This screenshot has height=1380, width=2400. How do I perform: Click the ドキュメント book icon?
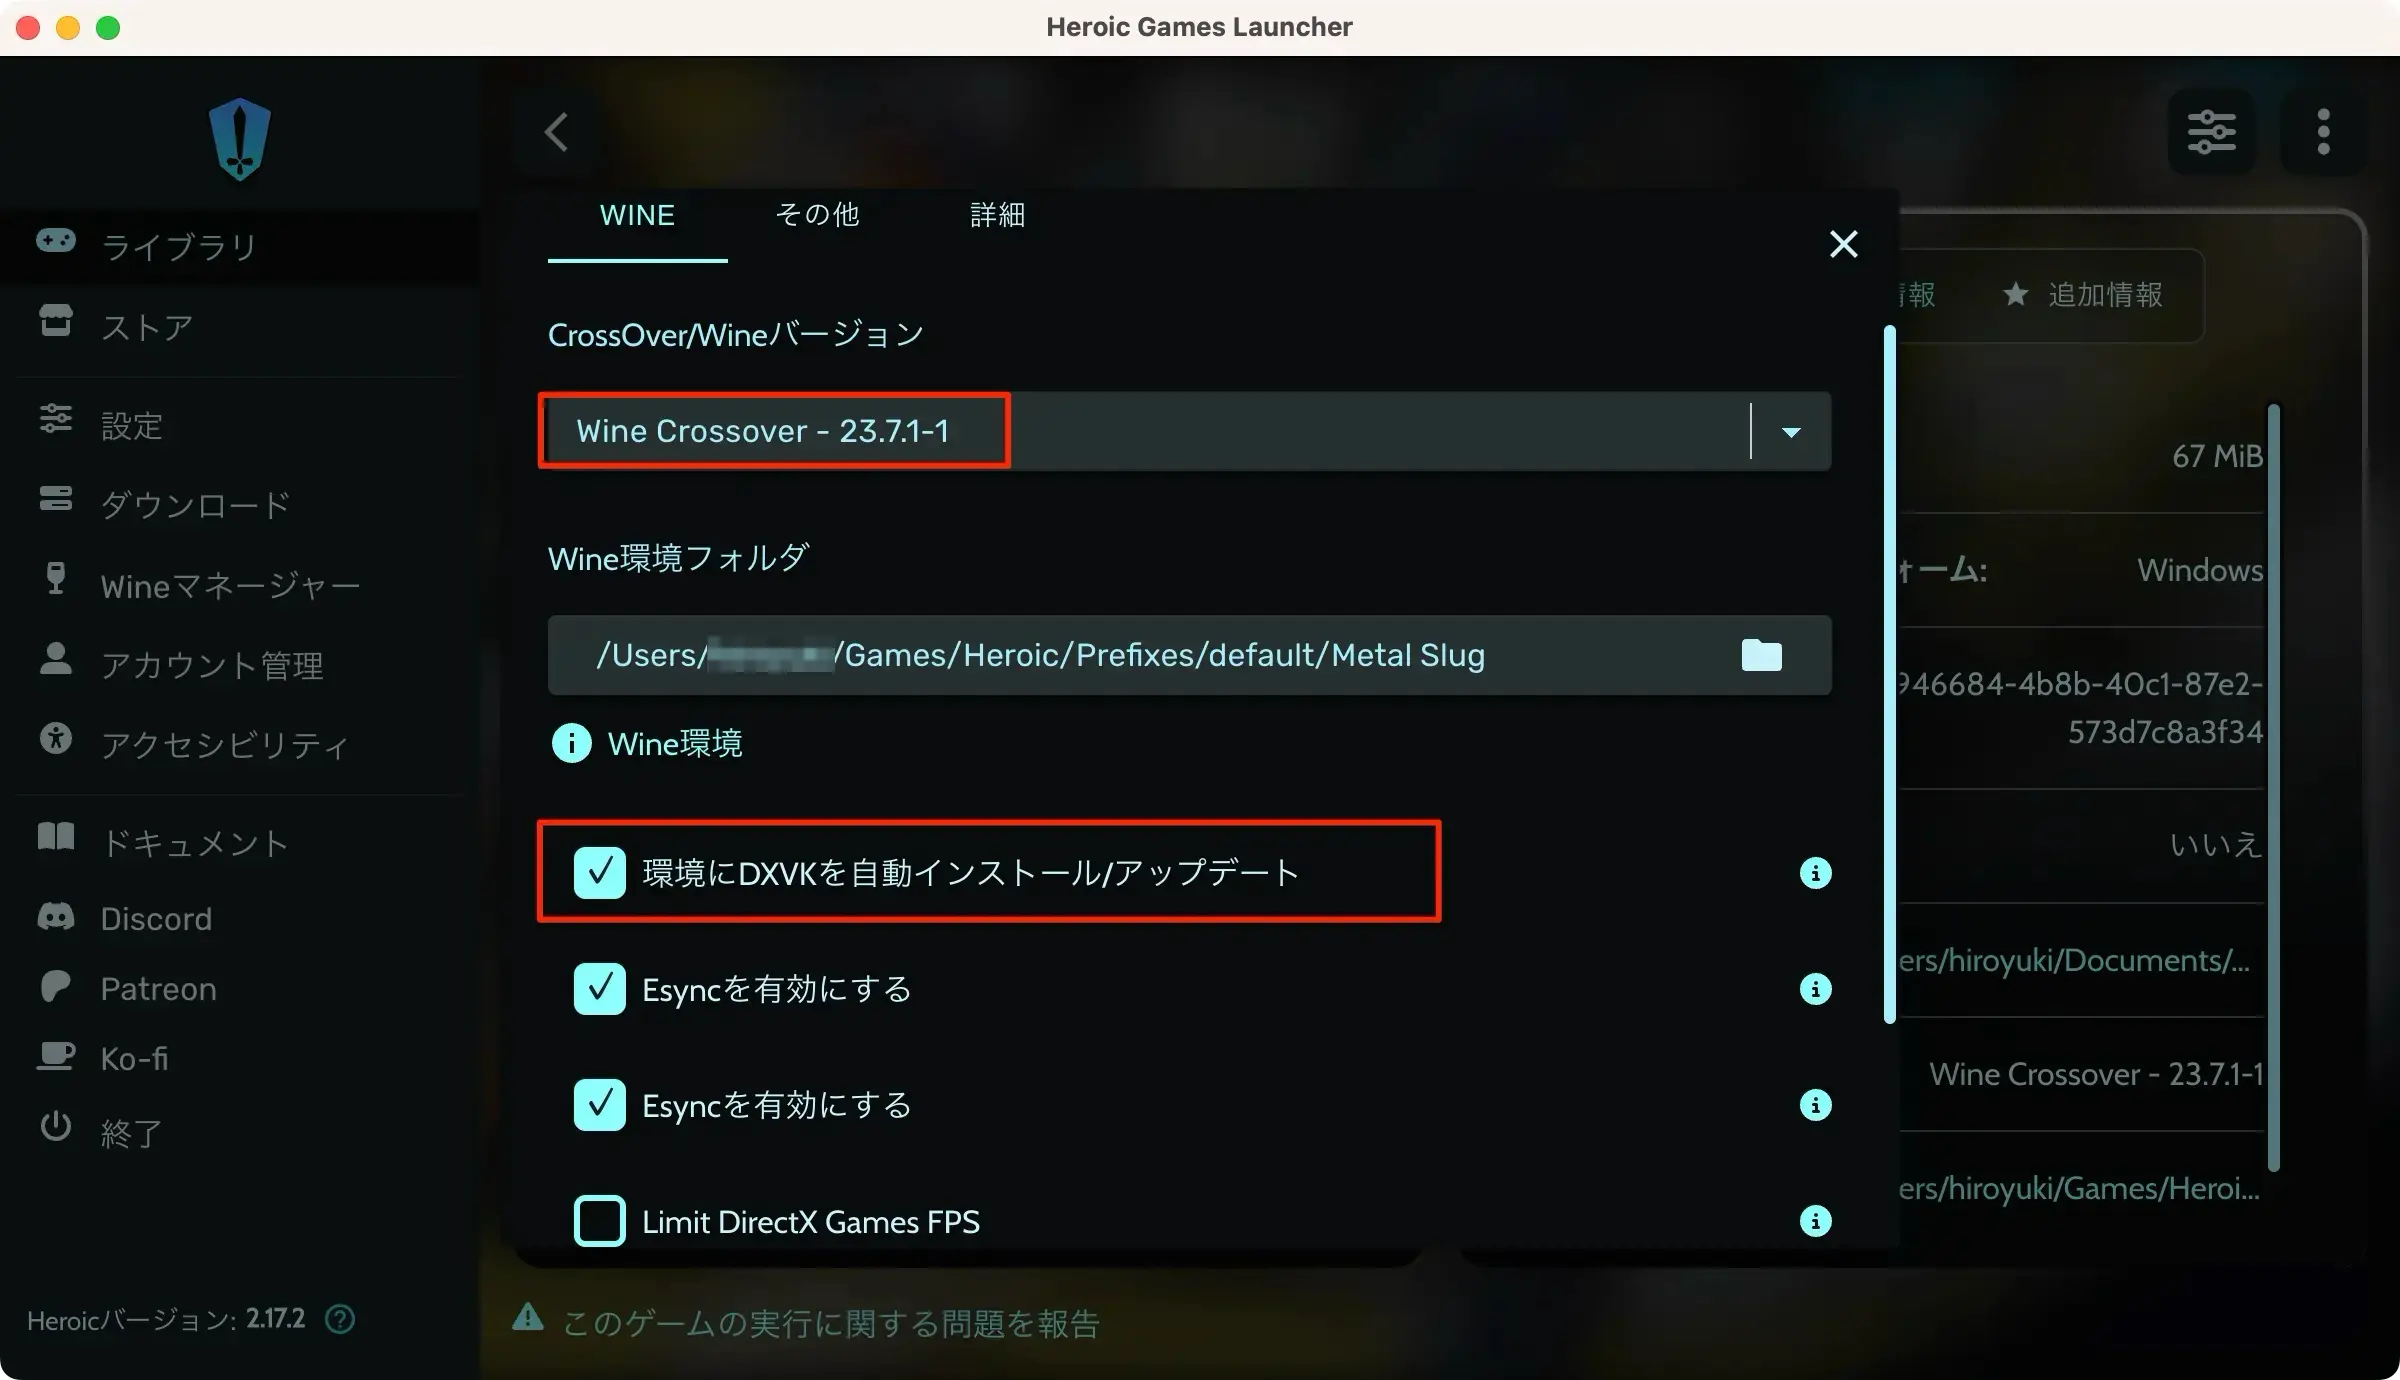coord(56,836)
